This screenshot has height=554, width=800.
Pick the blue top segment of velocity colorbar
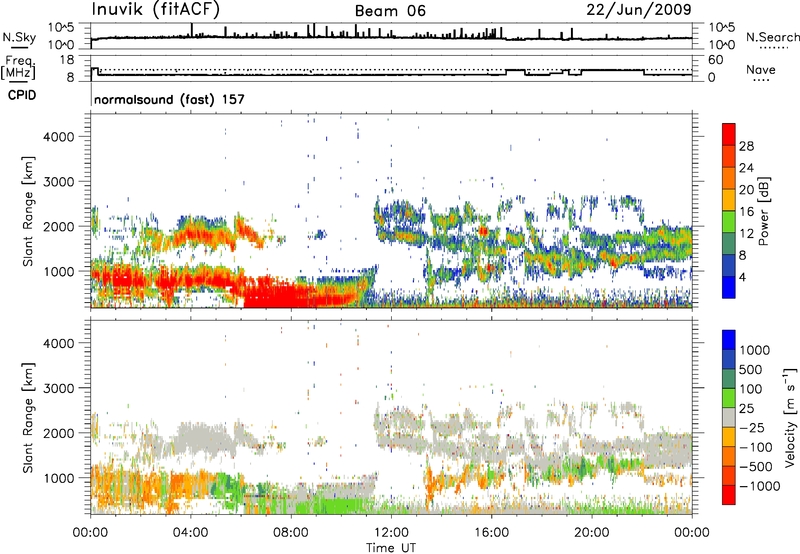click(729, 340)
